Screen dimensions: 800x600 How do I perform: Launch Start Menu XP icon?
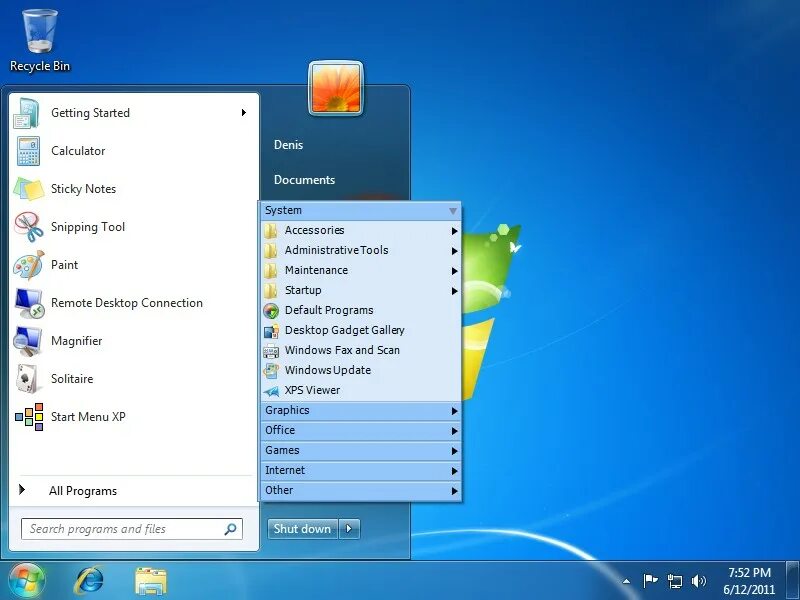(x=29, y=417)
